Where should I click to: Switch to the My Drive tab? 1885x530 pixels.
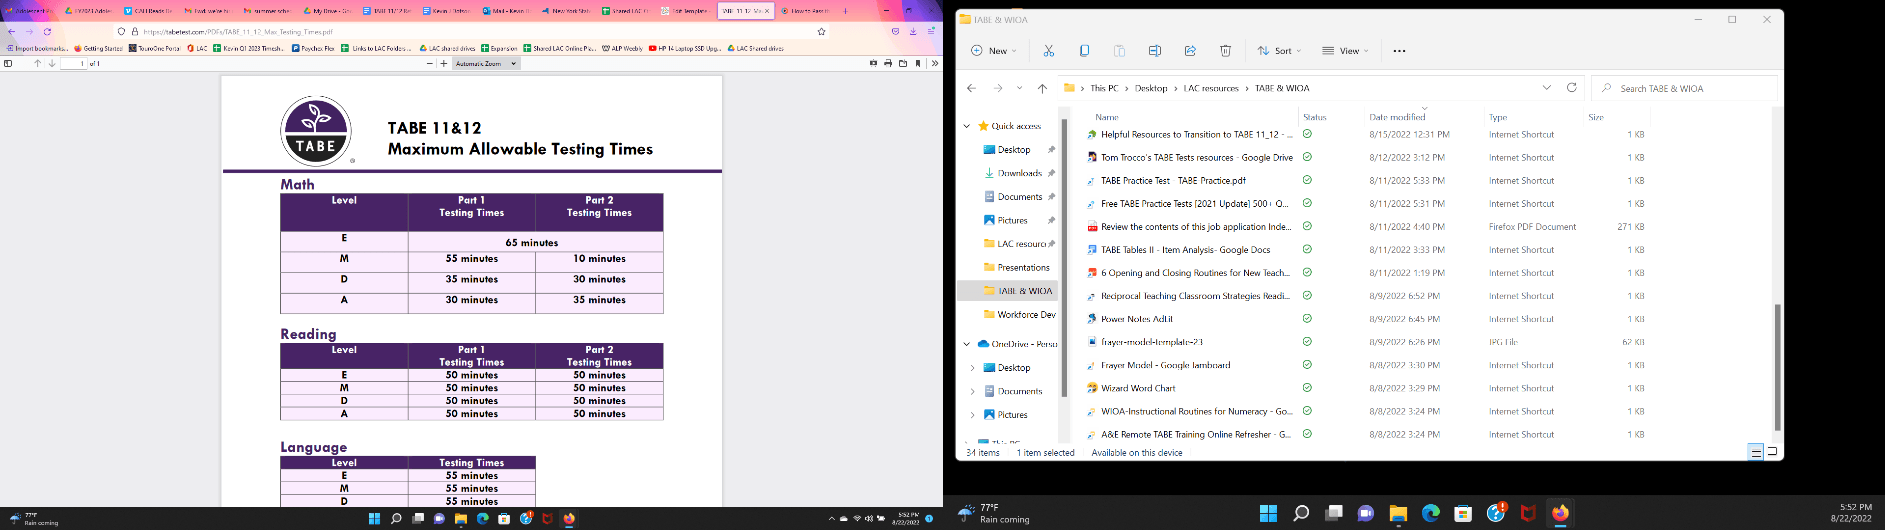[x=330, y=10]
